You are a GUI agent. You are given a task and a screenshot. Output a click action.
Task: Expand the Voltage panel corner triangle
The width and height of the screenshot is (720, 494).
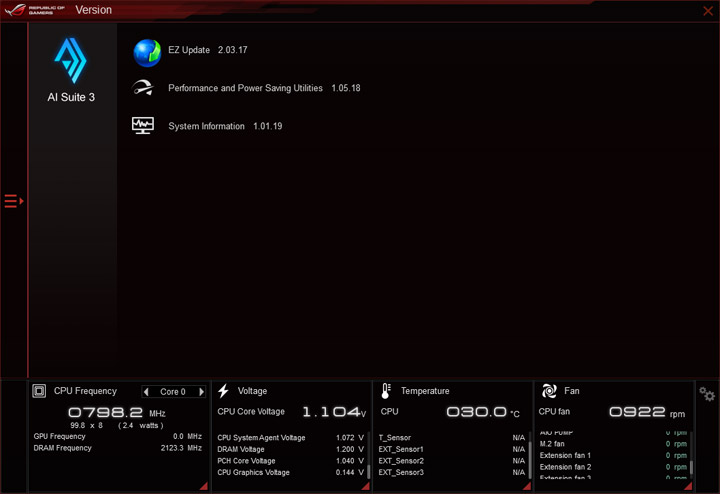(366, 486)
